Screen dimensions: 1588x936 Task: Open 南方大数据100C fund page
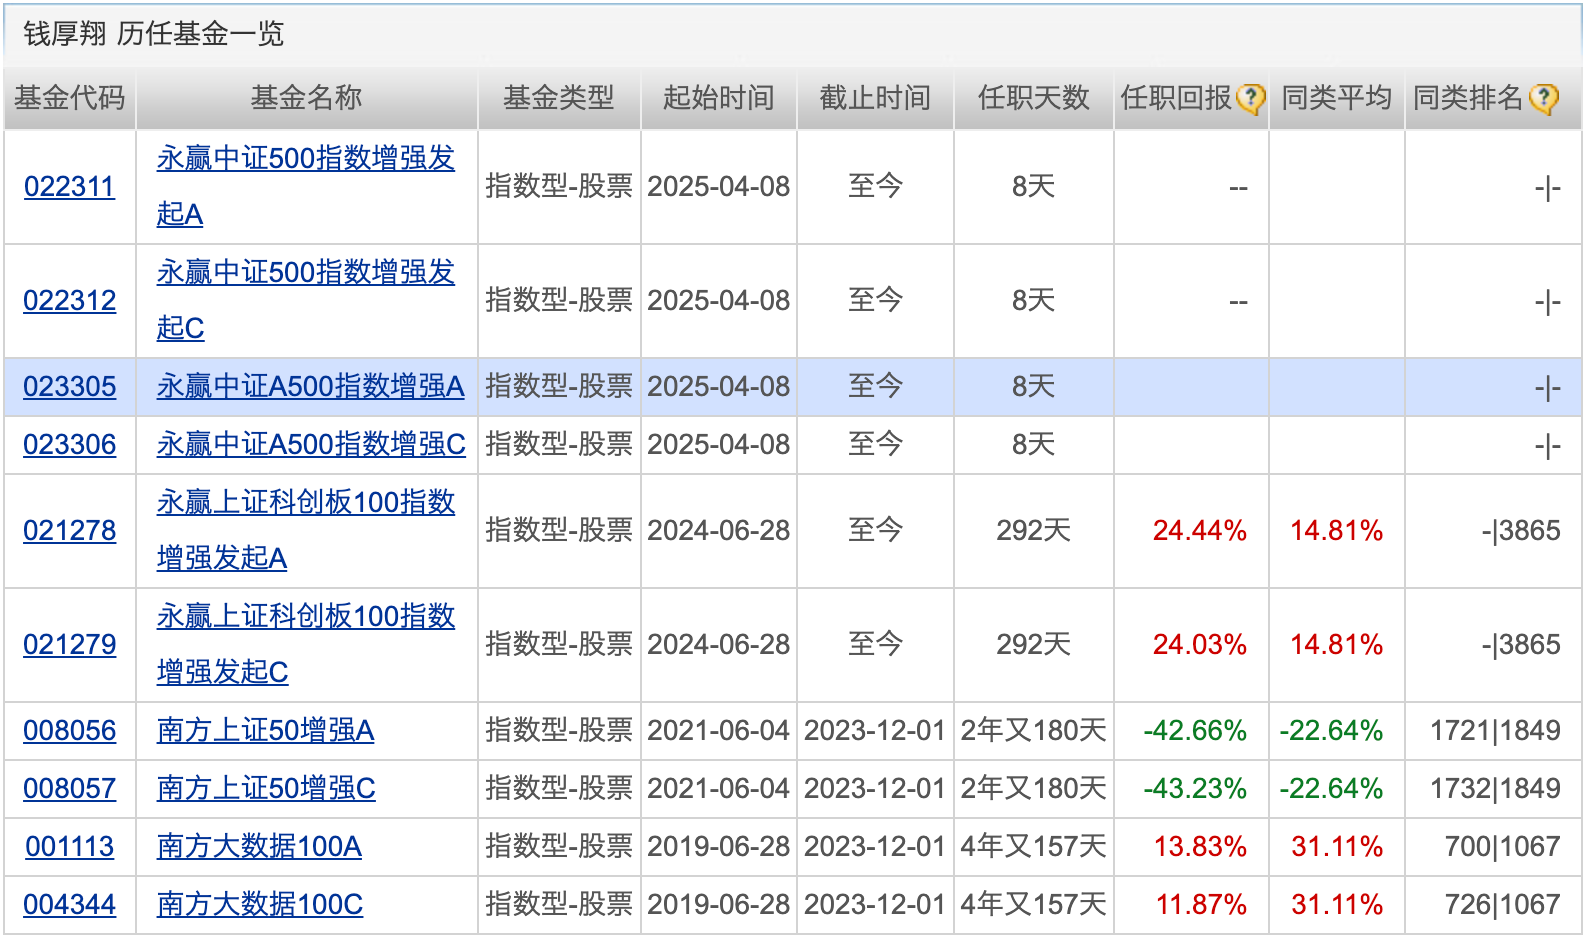click(x=259, y=905)
